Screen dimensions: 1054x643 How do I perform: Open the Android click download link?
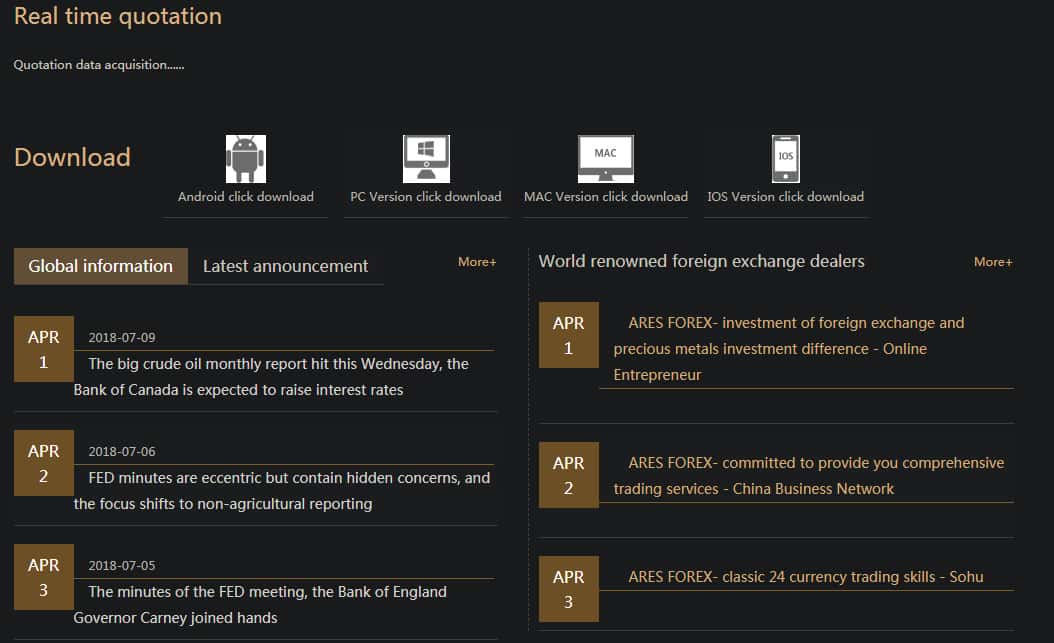tap(246, 197)
